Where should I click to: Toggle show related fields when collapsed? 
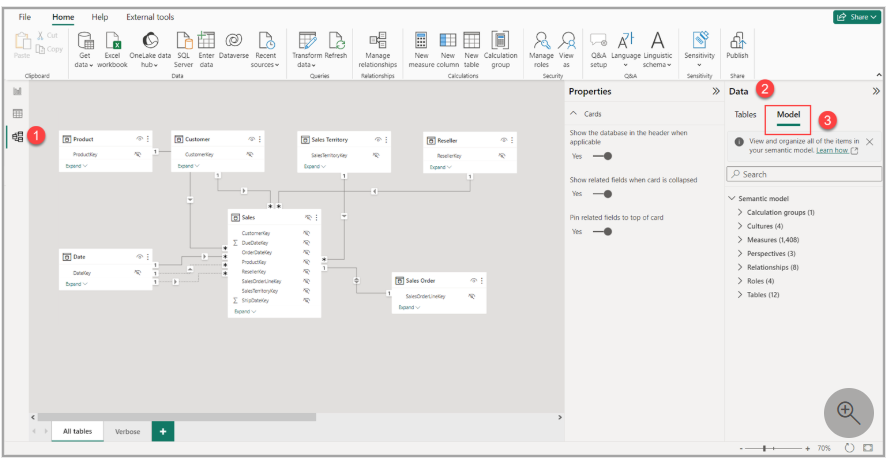click(602, 194)
